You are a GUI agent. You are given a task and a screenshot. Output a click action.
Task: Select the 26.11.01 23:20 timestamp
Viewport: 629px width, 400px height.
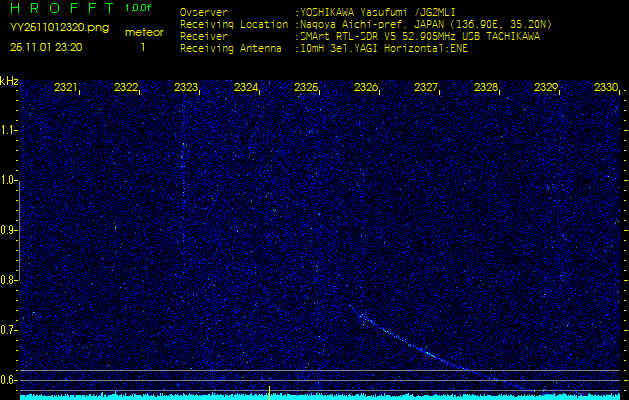pyautogui.click(x=46, y=47)
